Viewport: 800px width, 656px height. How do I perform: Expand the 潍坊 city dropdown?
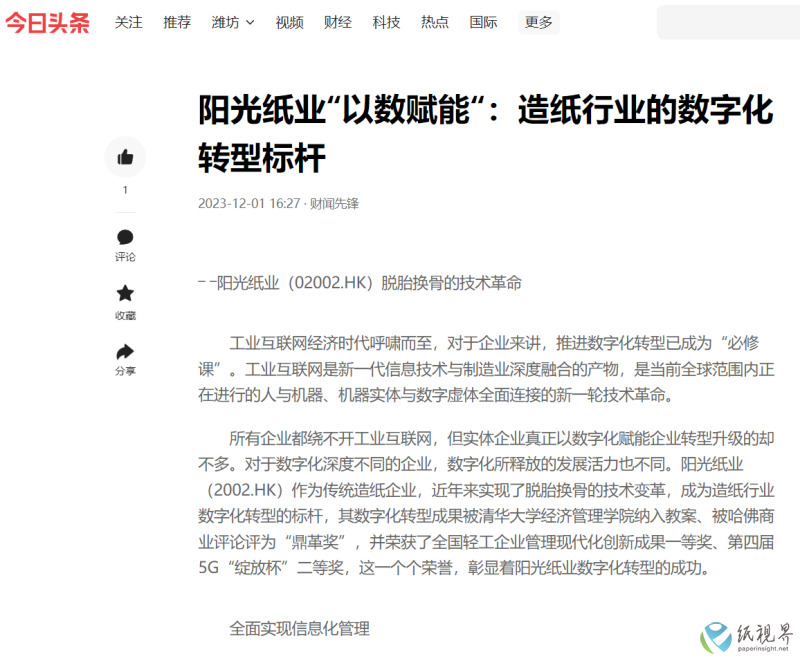pos(233,22)
